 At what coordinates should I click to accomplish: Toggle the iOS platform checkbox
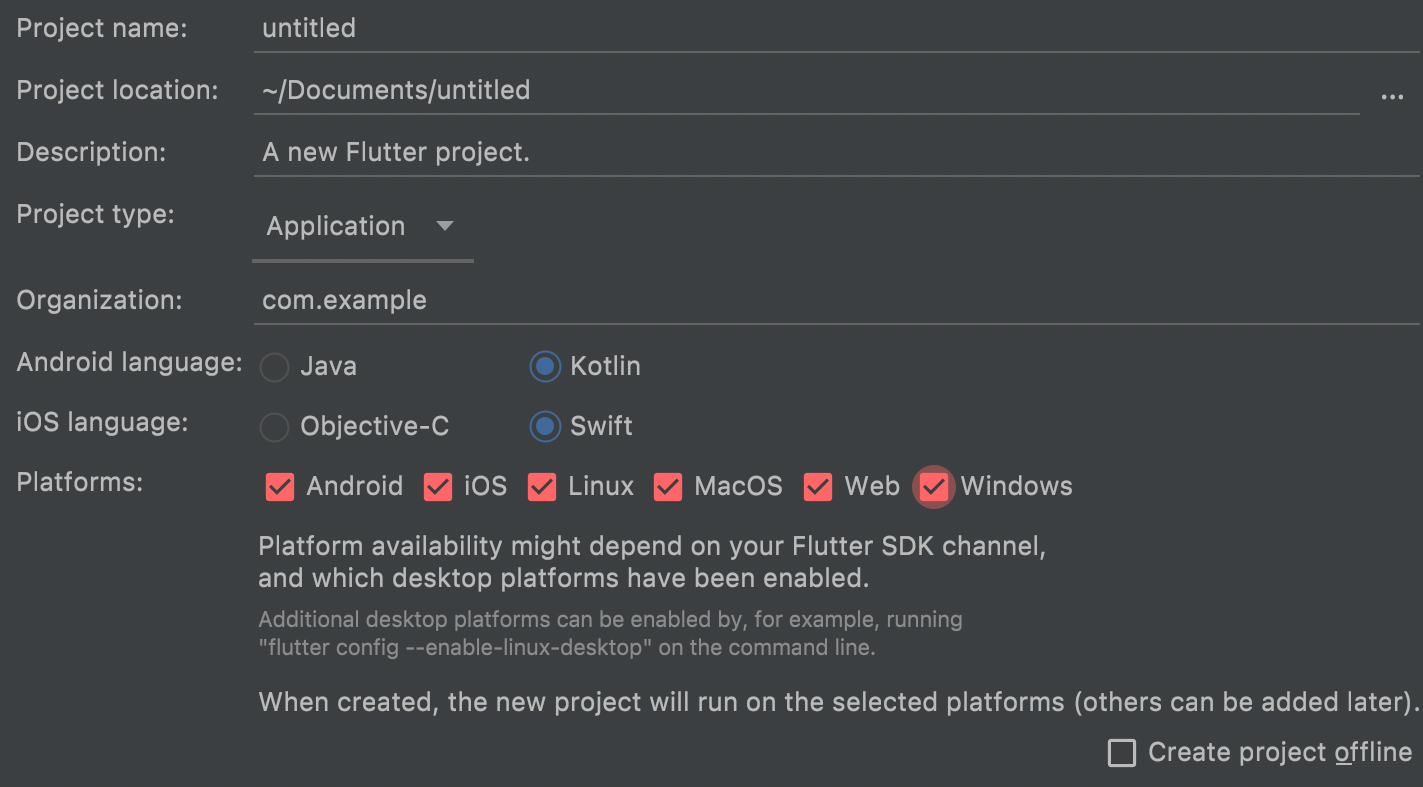click(x=438, y=487)
